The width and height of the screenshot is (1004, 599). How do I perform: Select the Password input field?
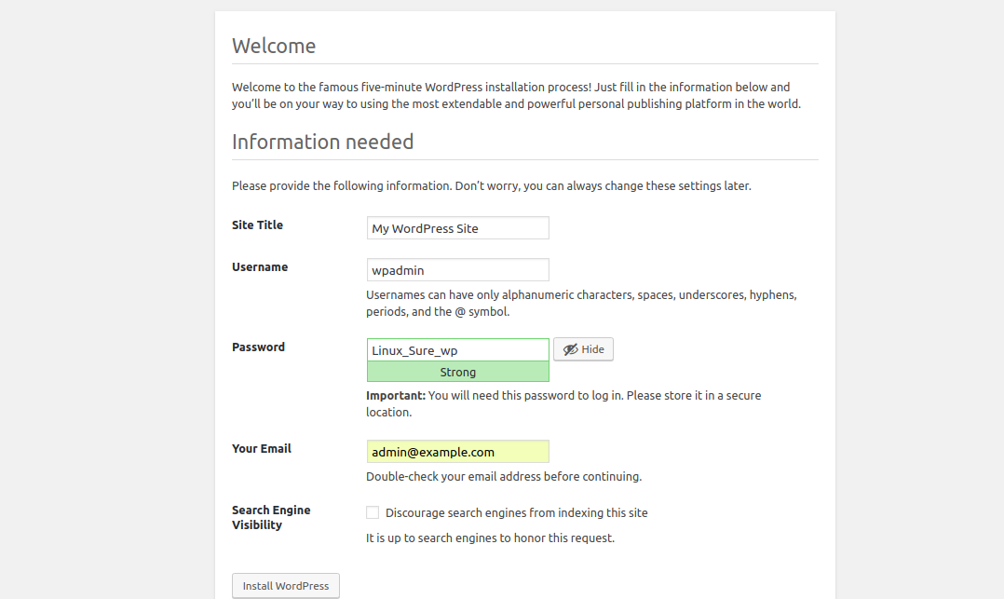458,350
